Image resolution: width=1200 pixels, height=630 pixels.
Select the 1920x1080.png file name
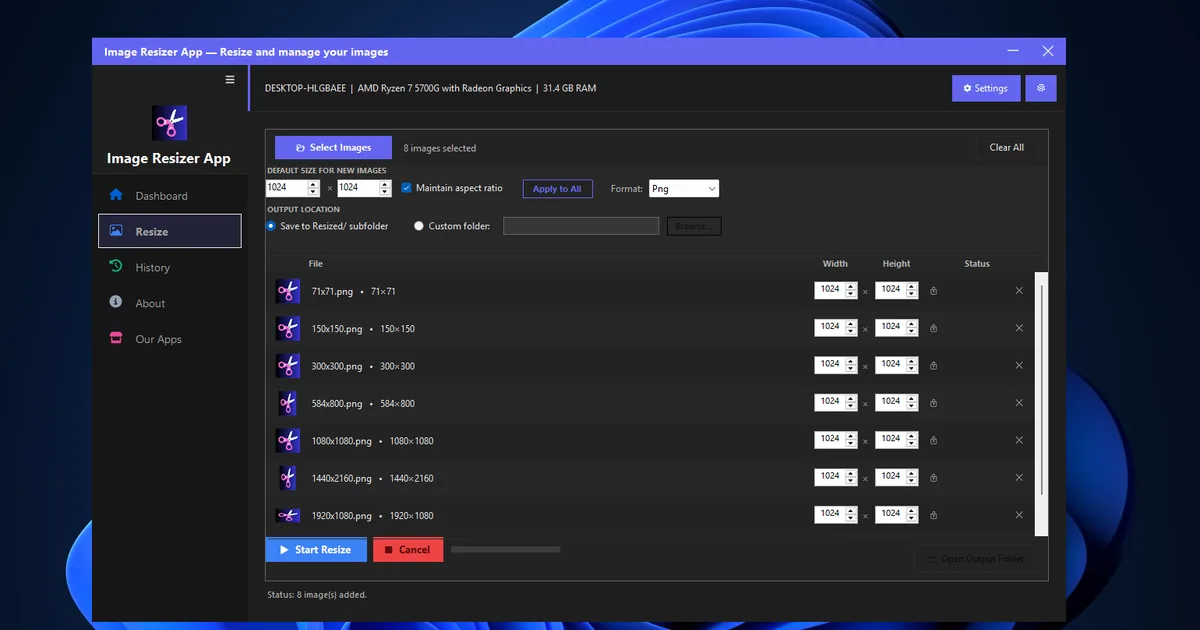pyautogui.click(x=341, y=516)
